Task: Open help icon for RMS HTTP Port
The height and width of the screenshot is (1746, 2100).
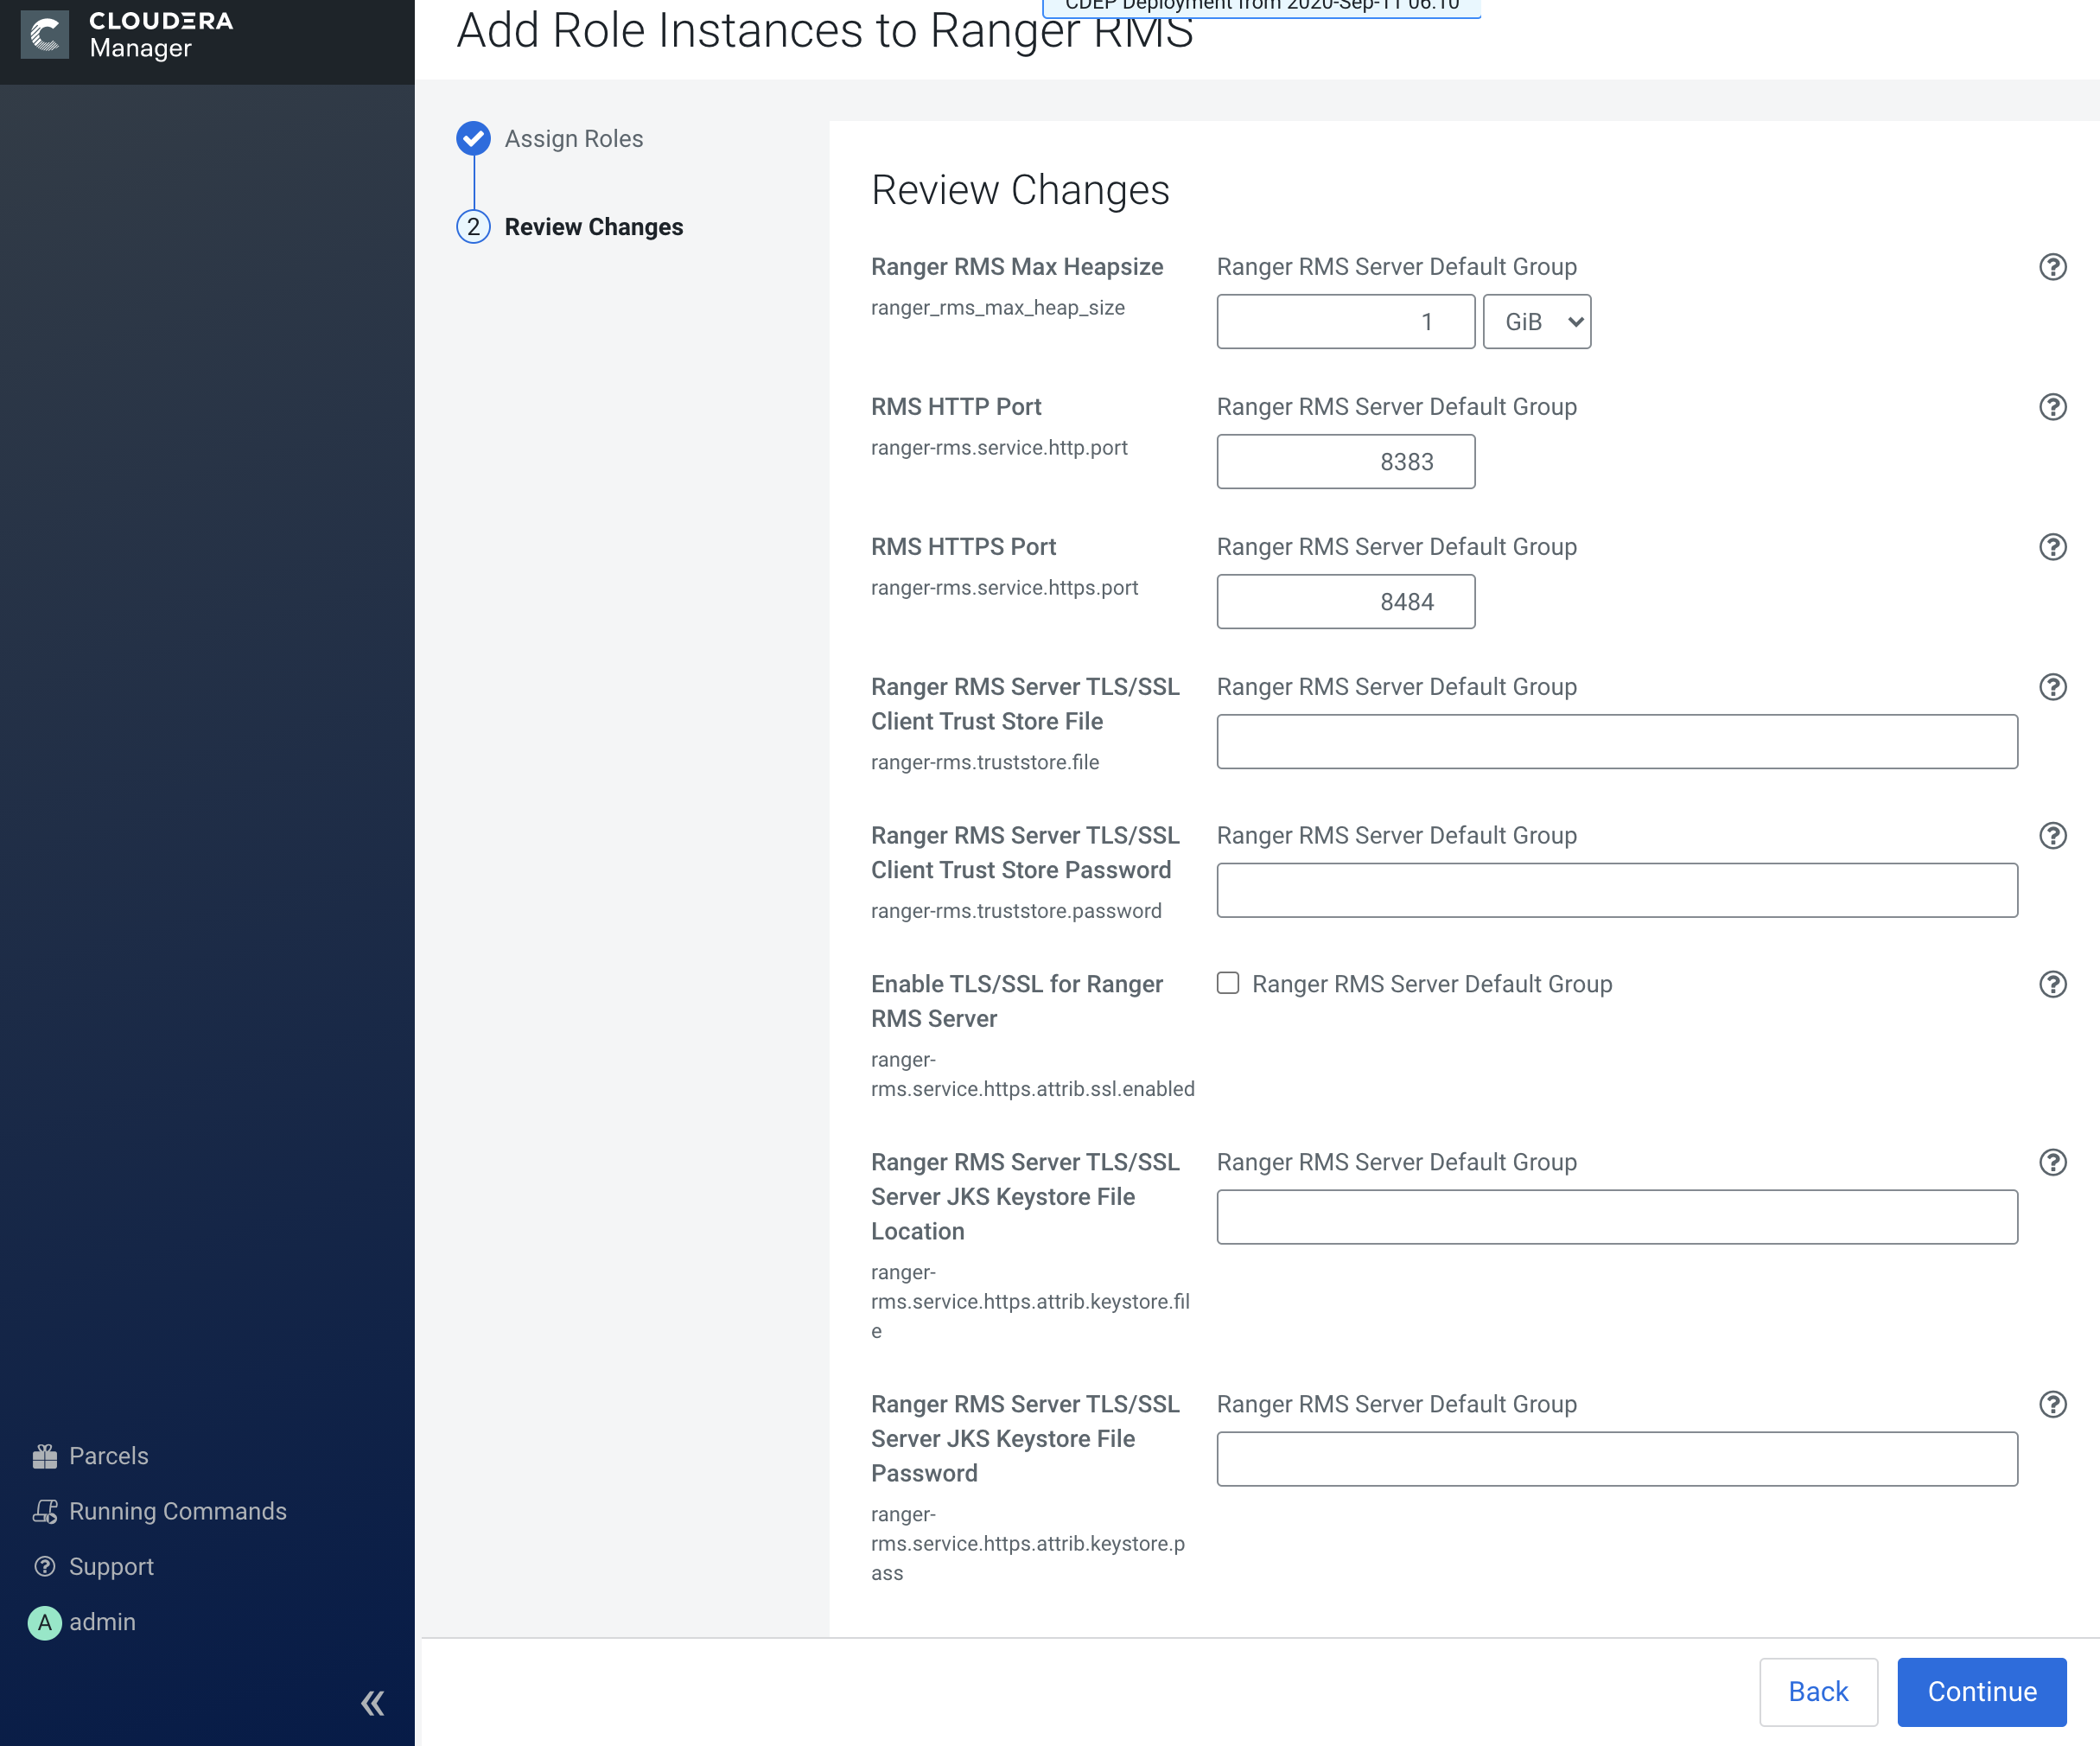Action: 2052,407
